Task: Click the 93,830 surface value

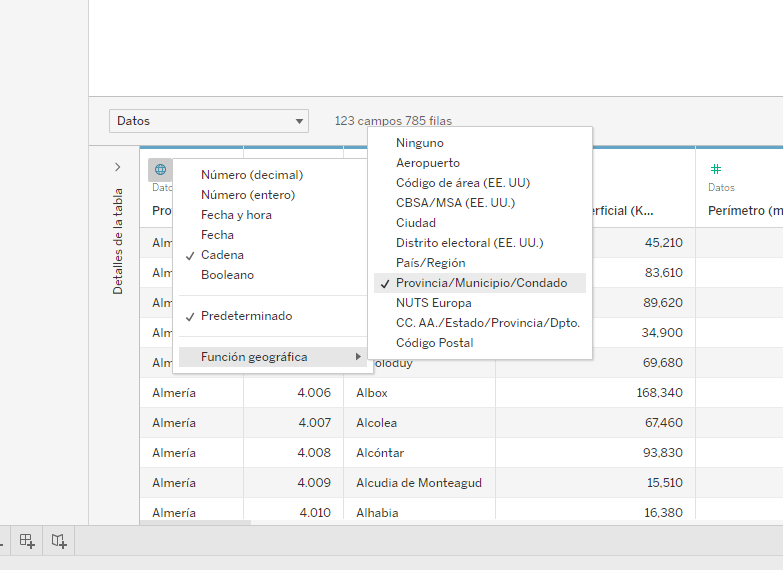Action: pos(663,453)
